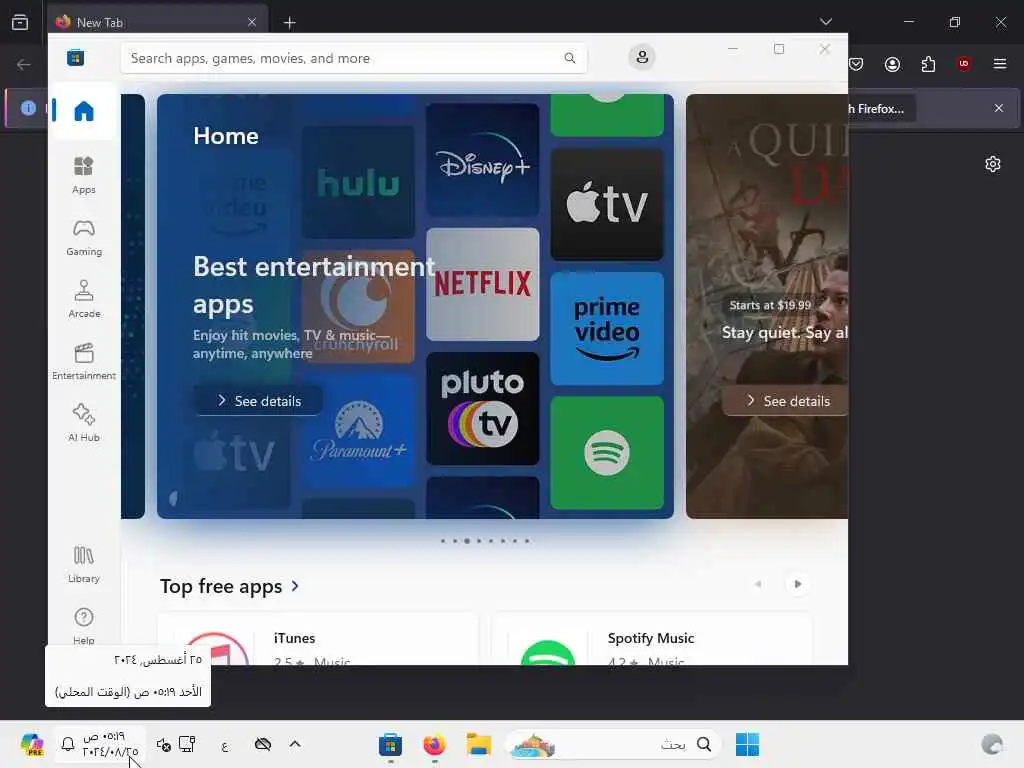Open the taskbar clock and date
The width and height of the screenshot is (1024, 768).
110,744
